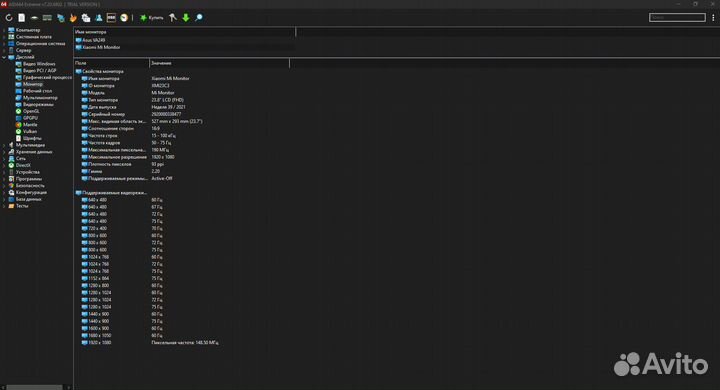Start the flame stability test icon
720x390 pixels.
click(73, 18)
